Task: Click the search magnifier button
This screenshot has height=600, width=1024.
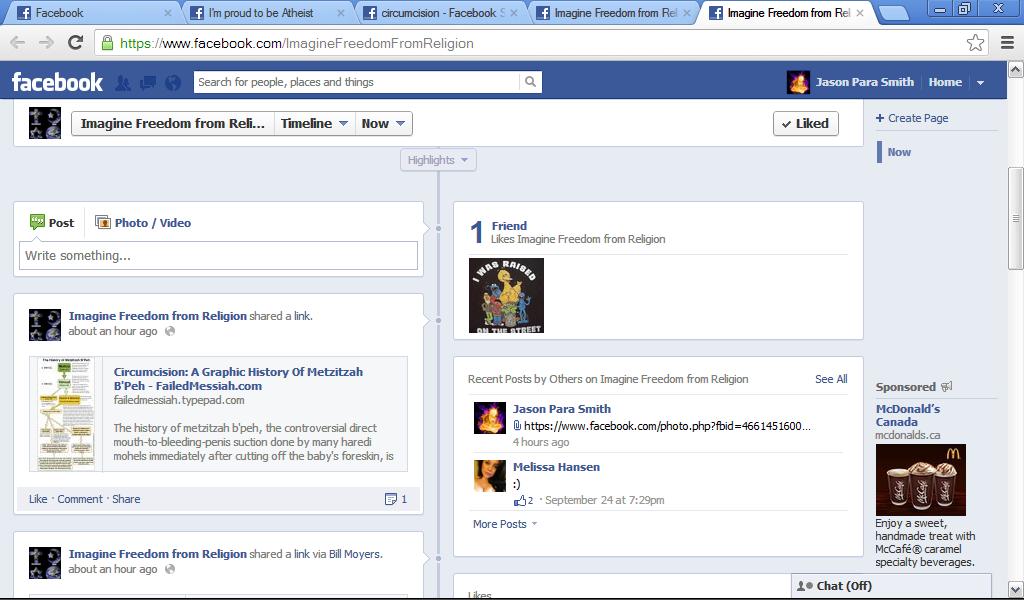Action: (x=530, y=82)
